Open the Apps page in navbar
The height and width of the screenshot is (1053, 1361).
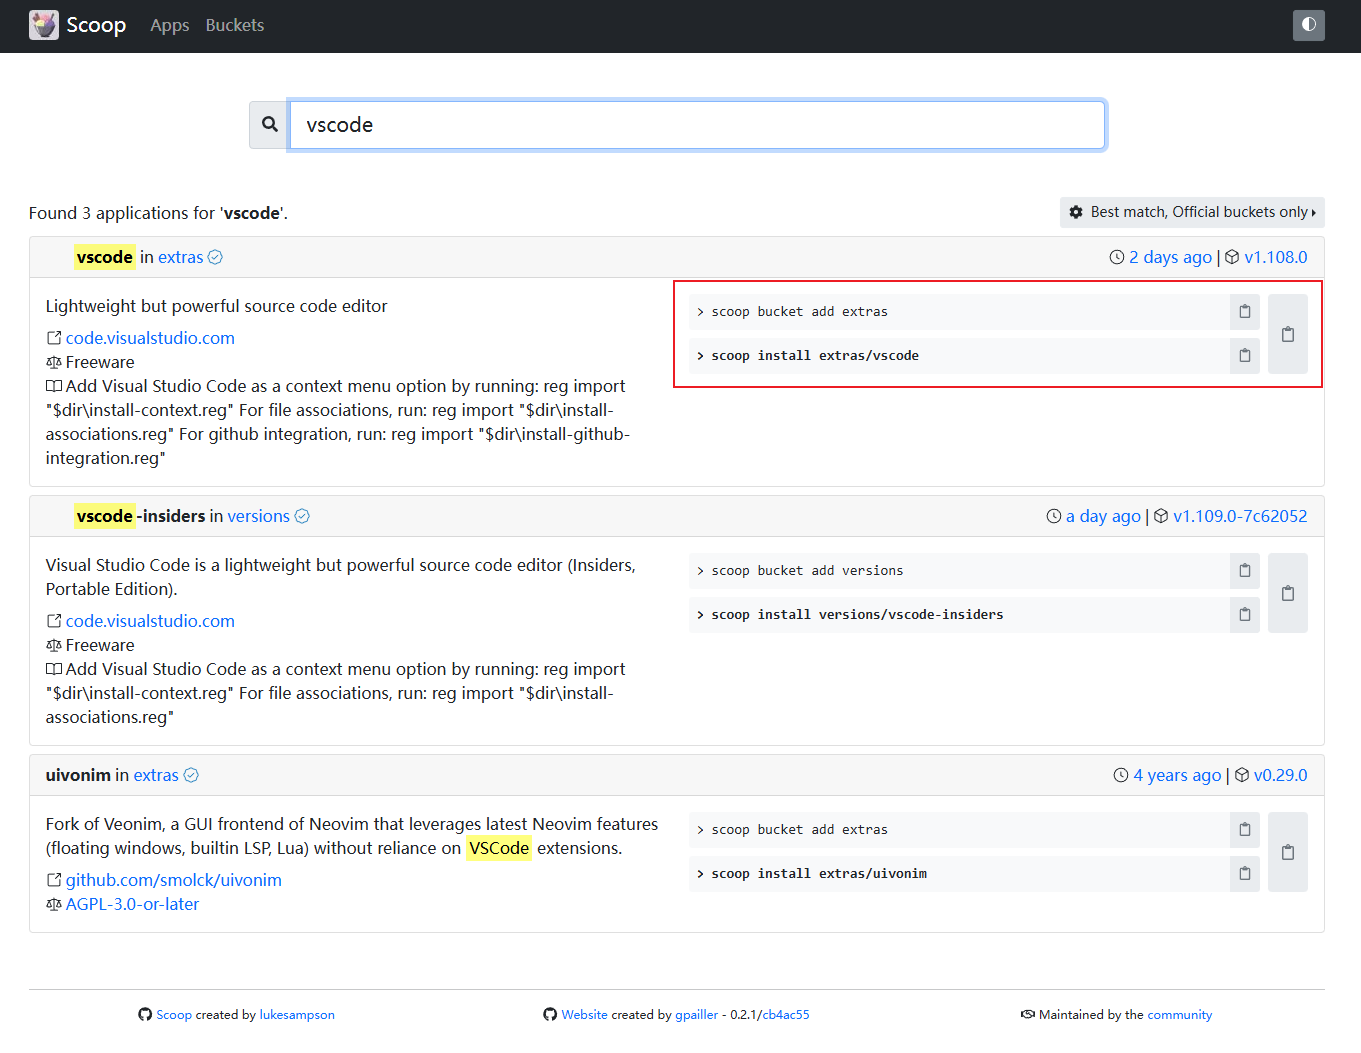pos(169,26)
